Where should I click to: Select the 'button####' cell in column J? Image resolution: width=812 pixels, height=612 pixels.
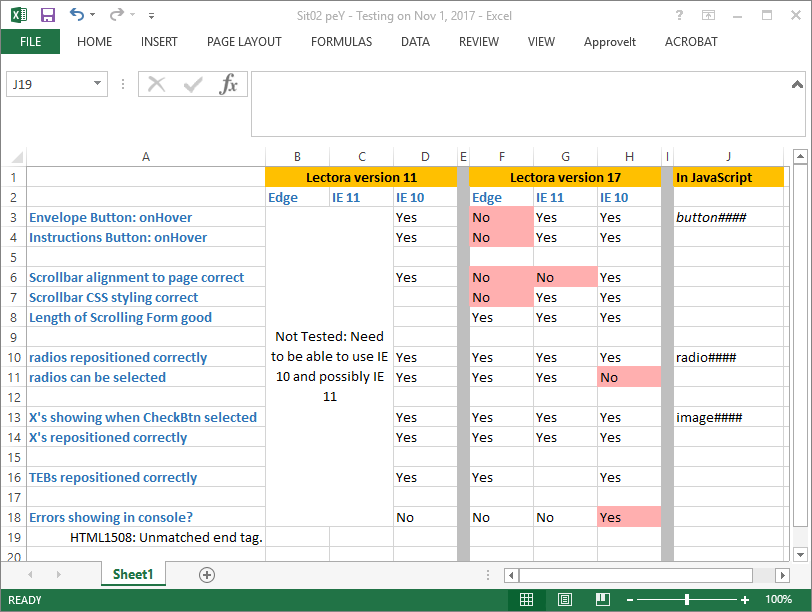pyautogui.click(x=729, y=217)
